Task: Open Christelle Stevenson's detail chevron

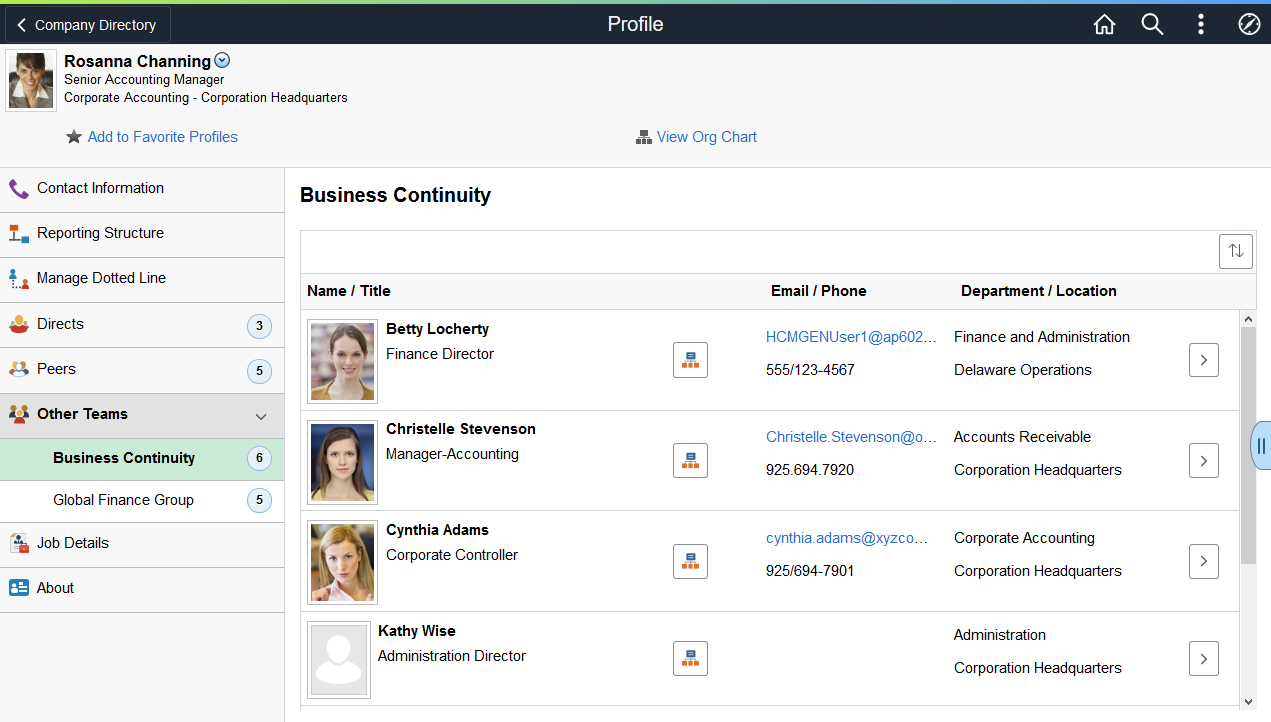Action: point(1204,460)
